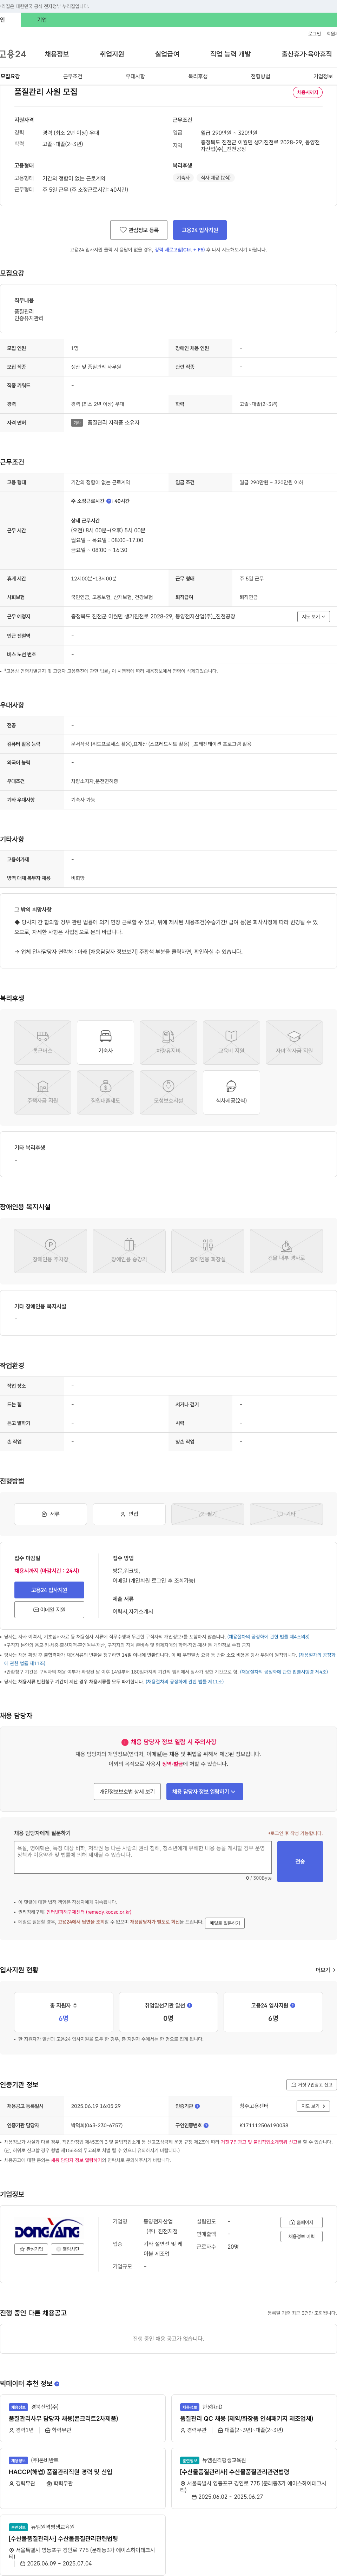This screenshot has height=2576, width=337.
Task: Open the 실업급여 top menu
Action: point(167,54)
